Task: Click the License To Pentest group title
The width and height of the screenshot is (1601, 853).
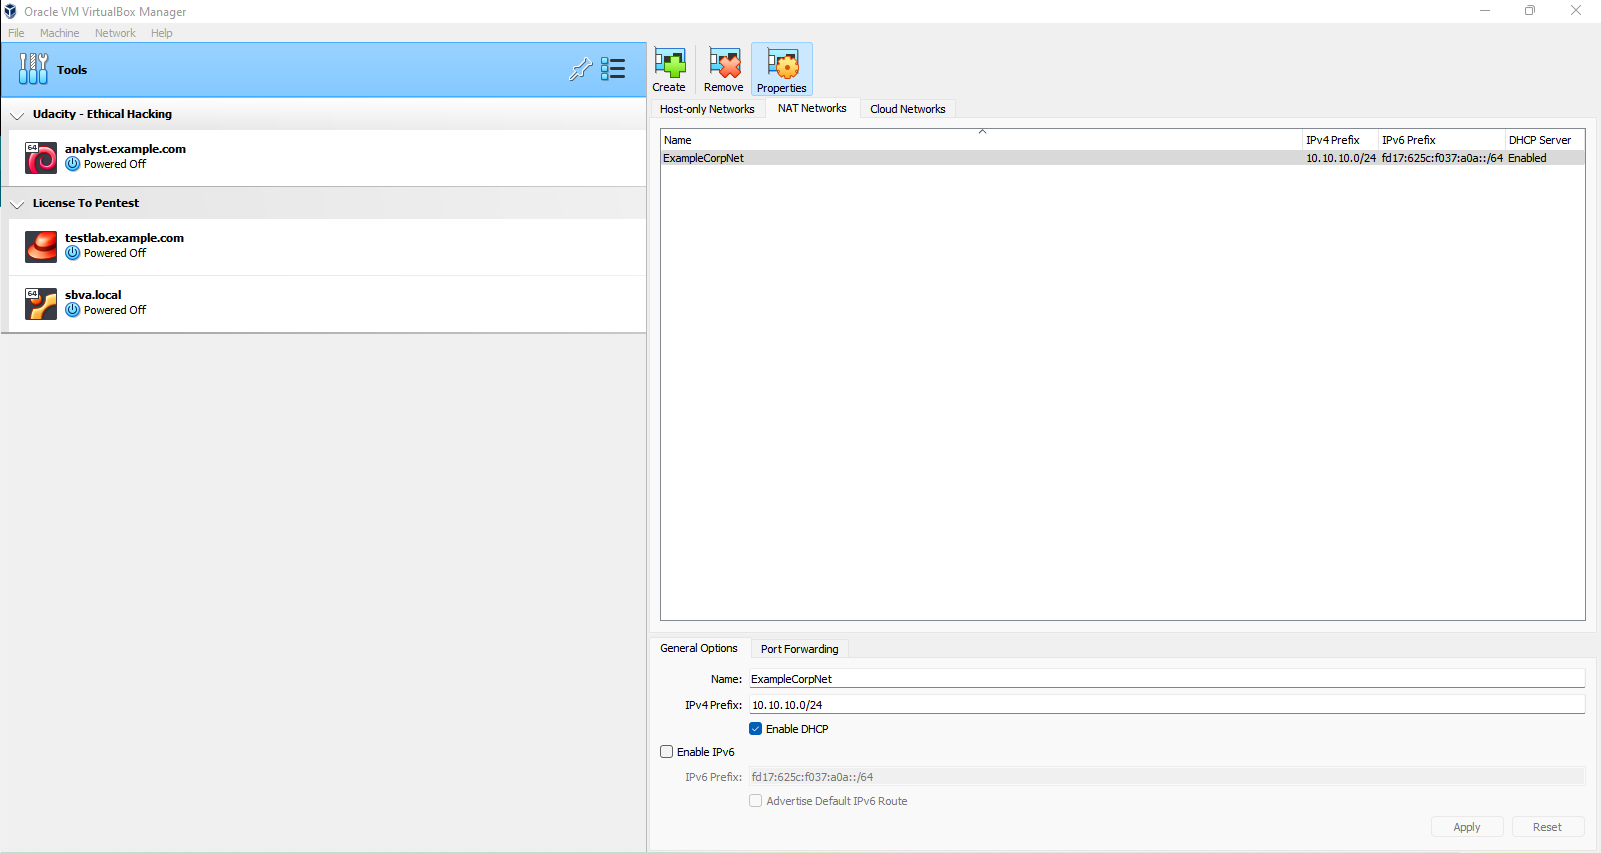Action: [x=86, y=203]
